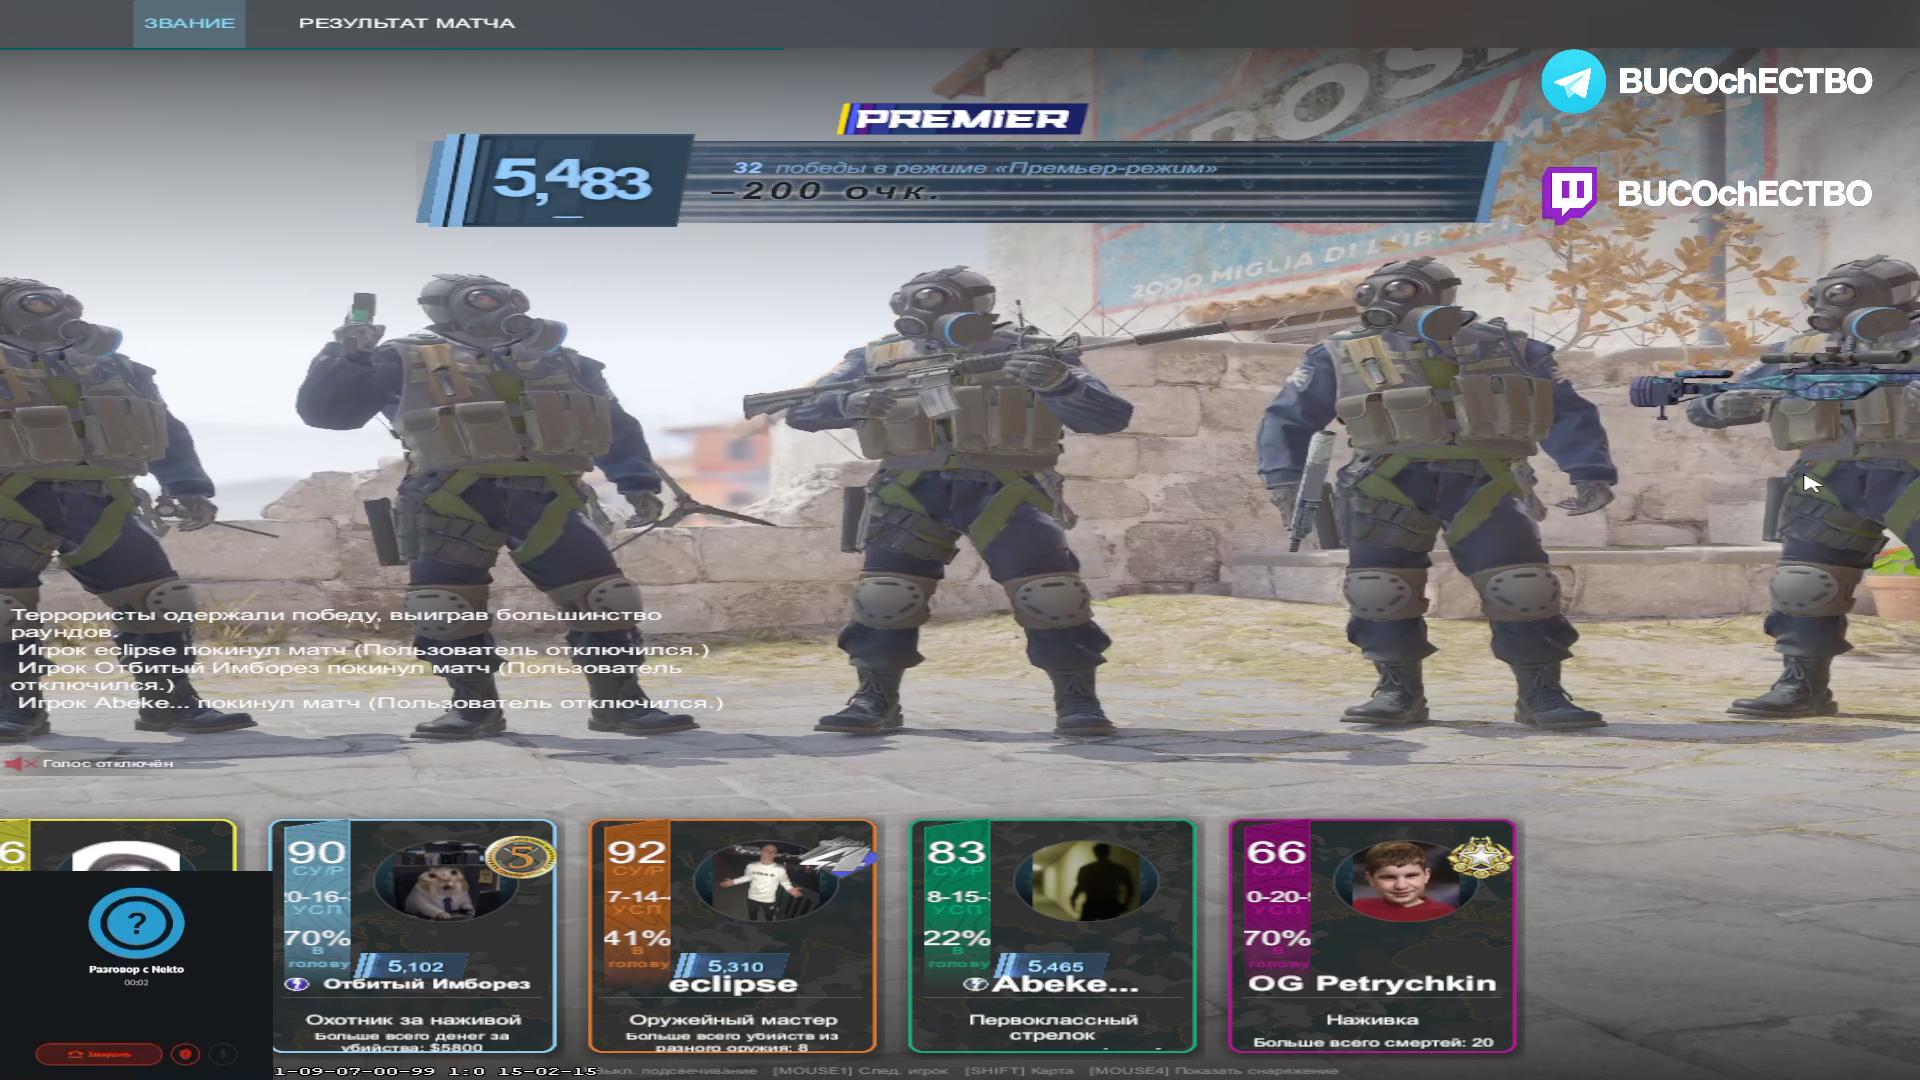This screenshot has width=1920, height=1080.
Task: Click the gold star medal on OG Petrychkin's card
Action: (x=1480, y=857)
